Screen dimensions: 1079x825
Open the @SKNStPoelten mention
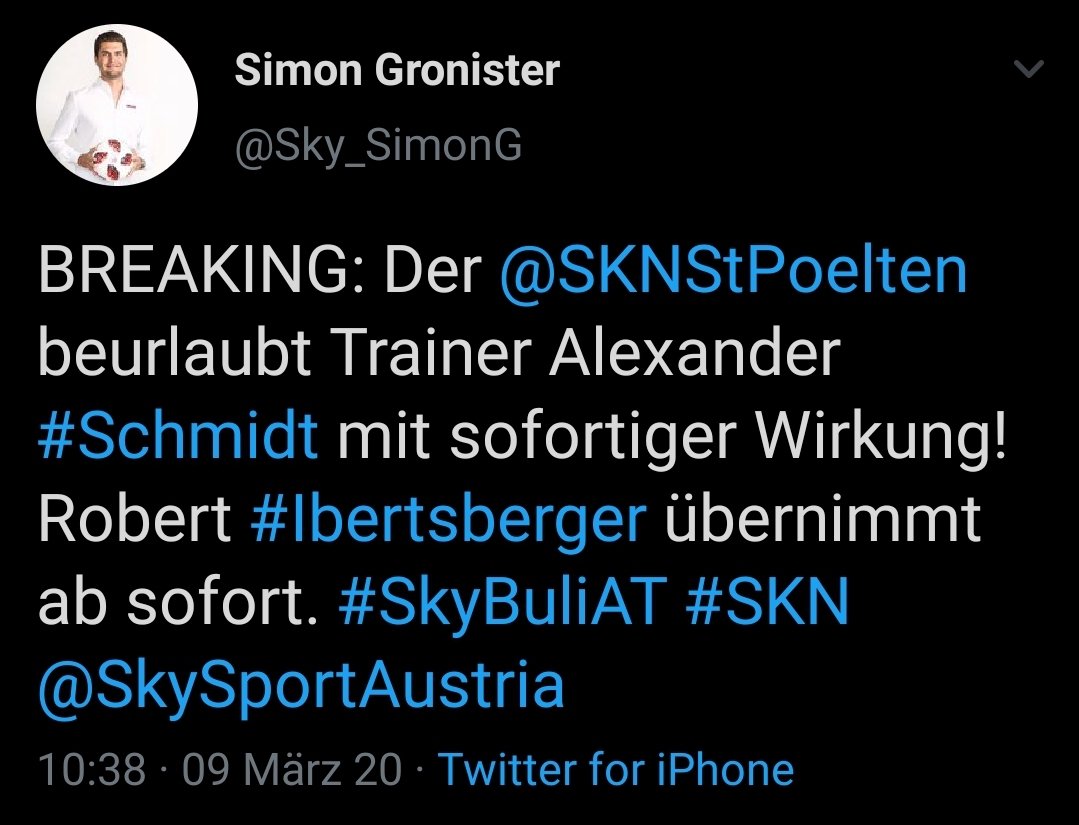(734, 269)
